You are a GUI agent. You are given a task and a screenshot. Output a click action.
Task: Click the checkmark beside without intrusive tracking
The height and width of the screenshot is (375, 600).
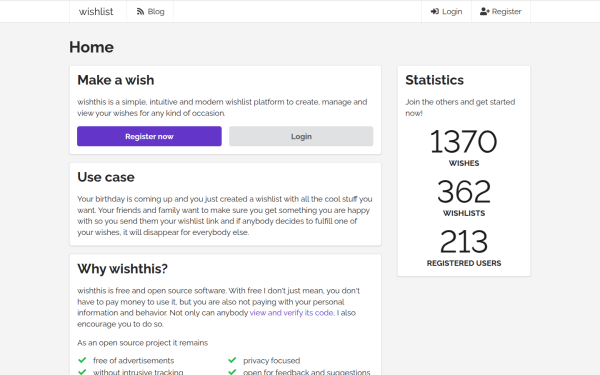[82, 372]
